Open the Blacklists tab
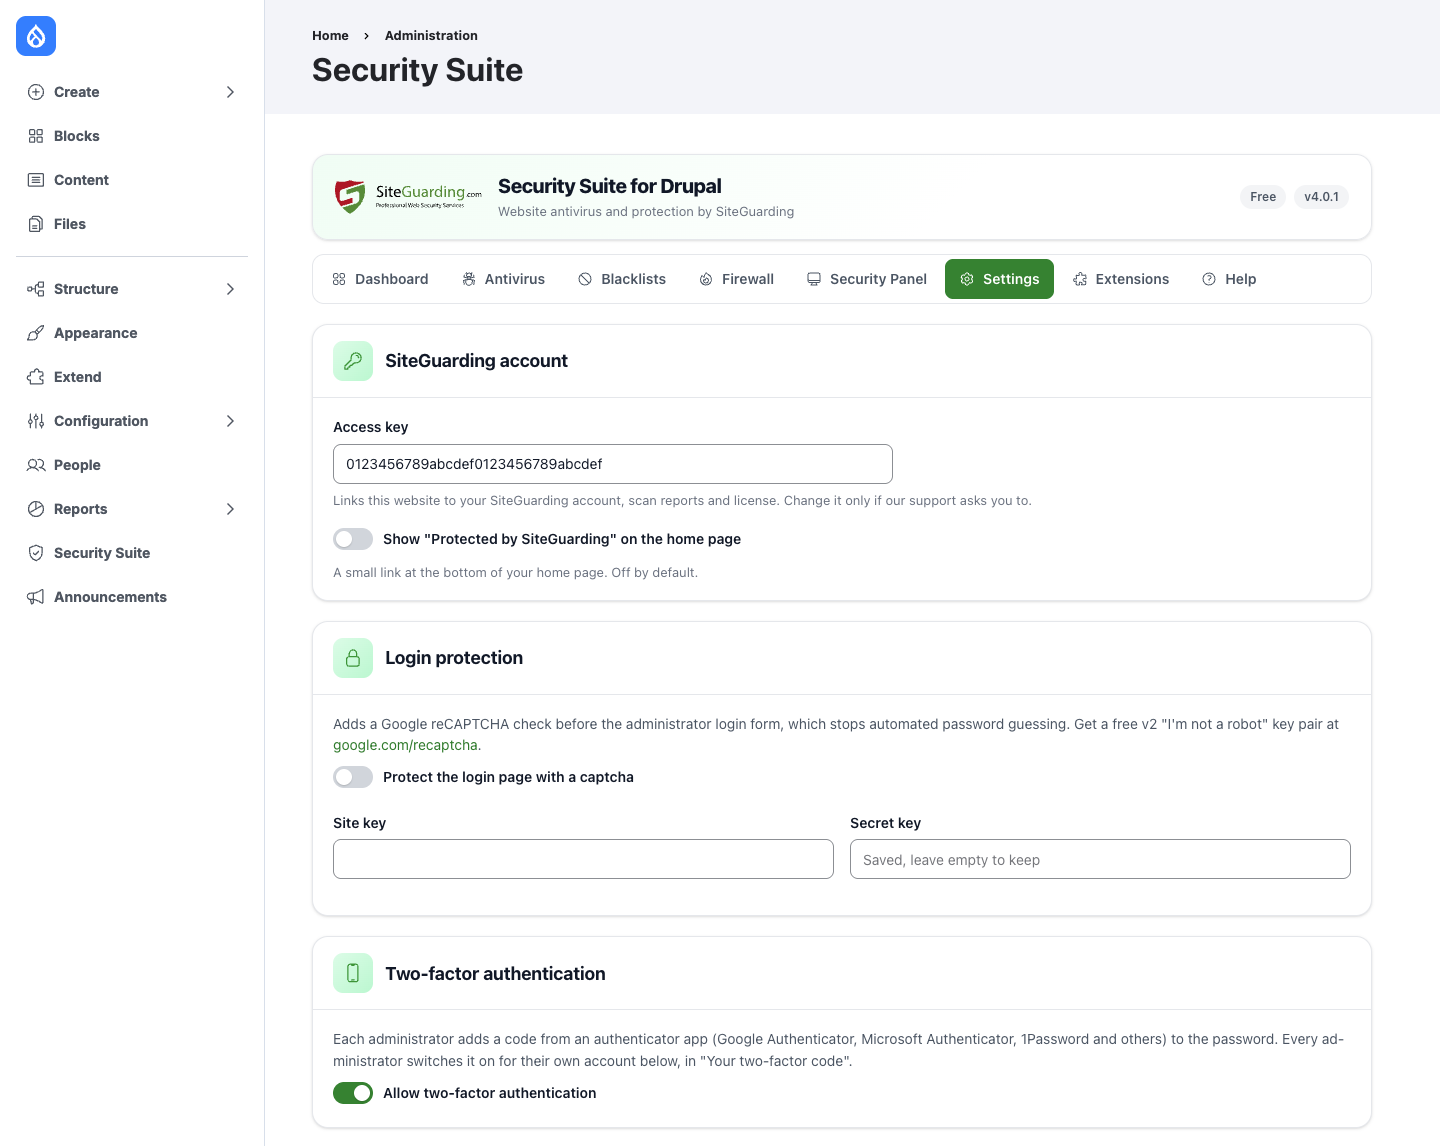 (622, 279)
